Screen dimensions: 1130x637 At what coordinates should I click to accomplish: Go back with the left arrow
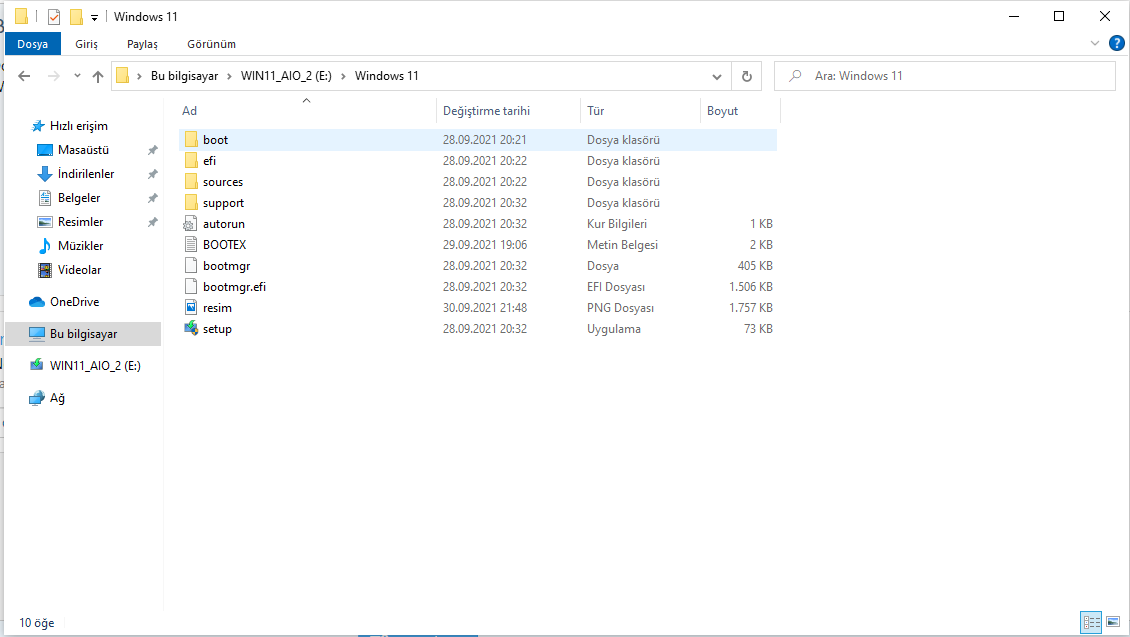[24, 76]
